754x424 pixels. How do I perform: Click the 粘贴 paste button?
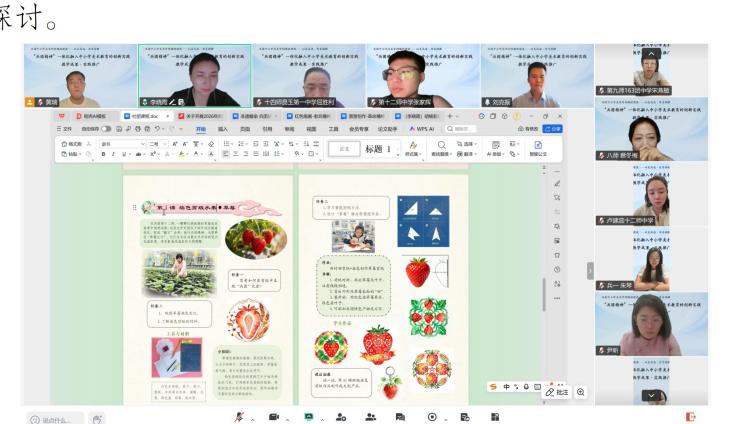(x=71, y=154)
